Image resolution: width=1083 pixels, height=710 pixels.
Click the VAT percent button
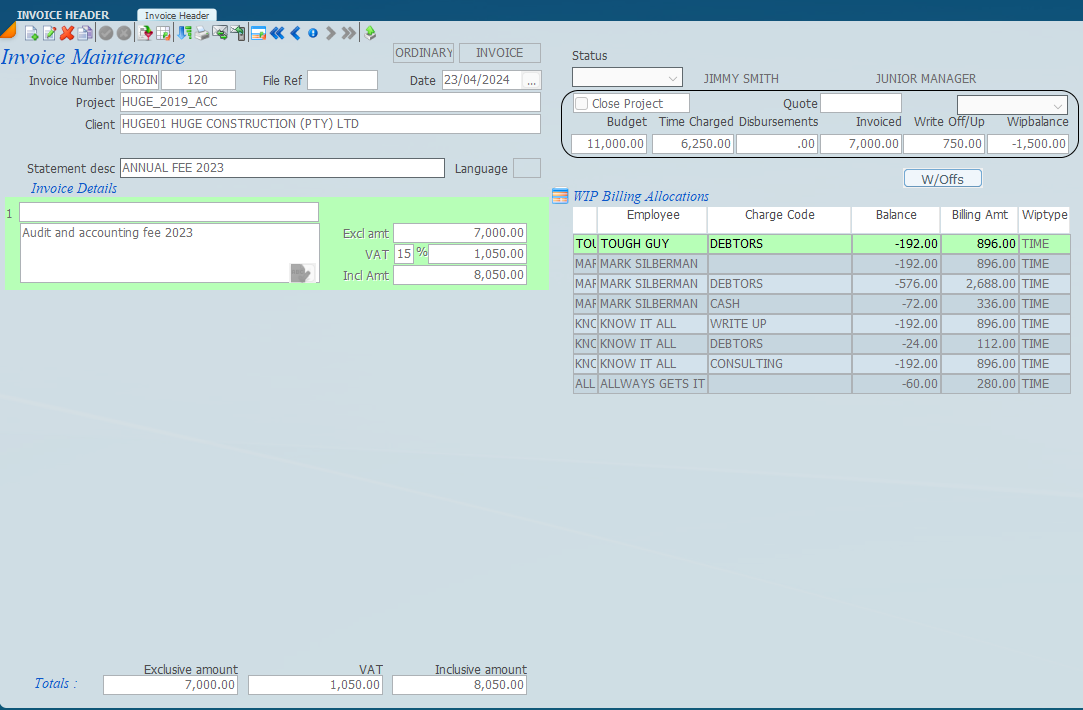pos(421,253)
